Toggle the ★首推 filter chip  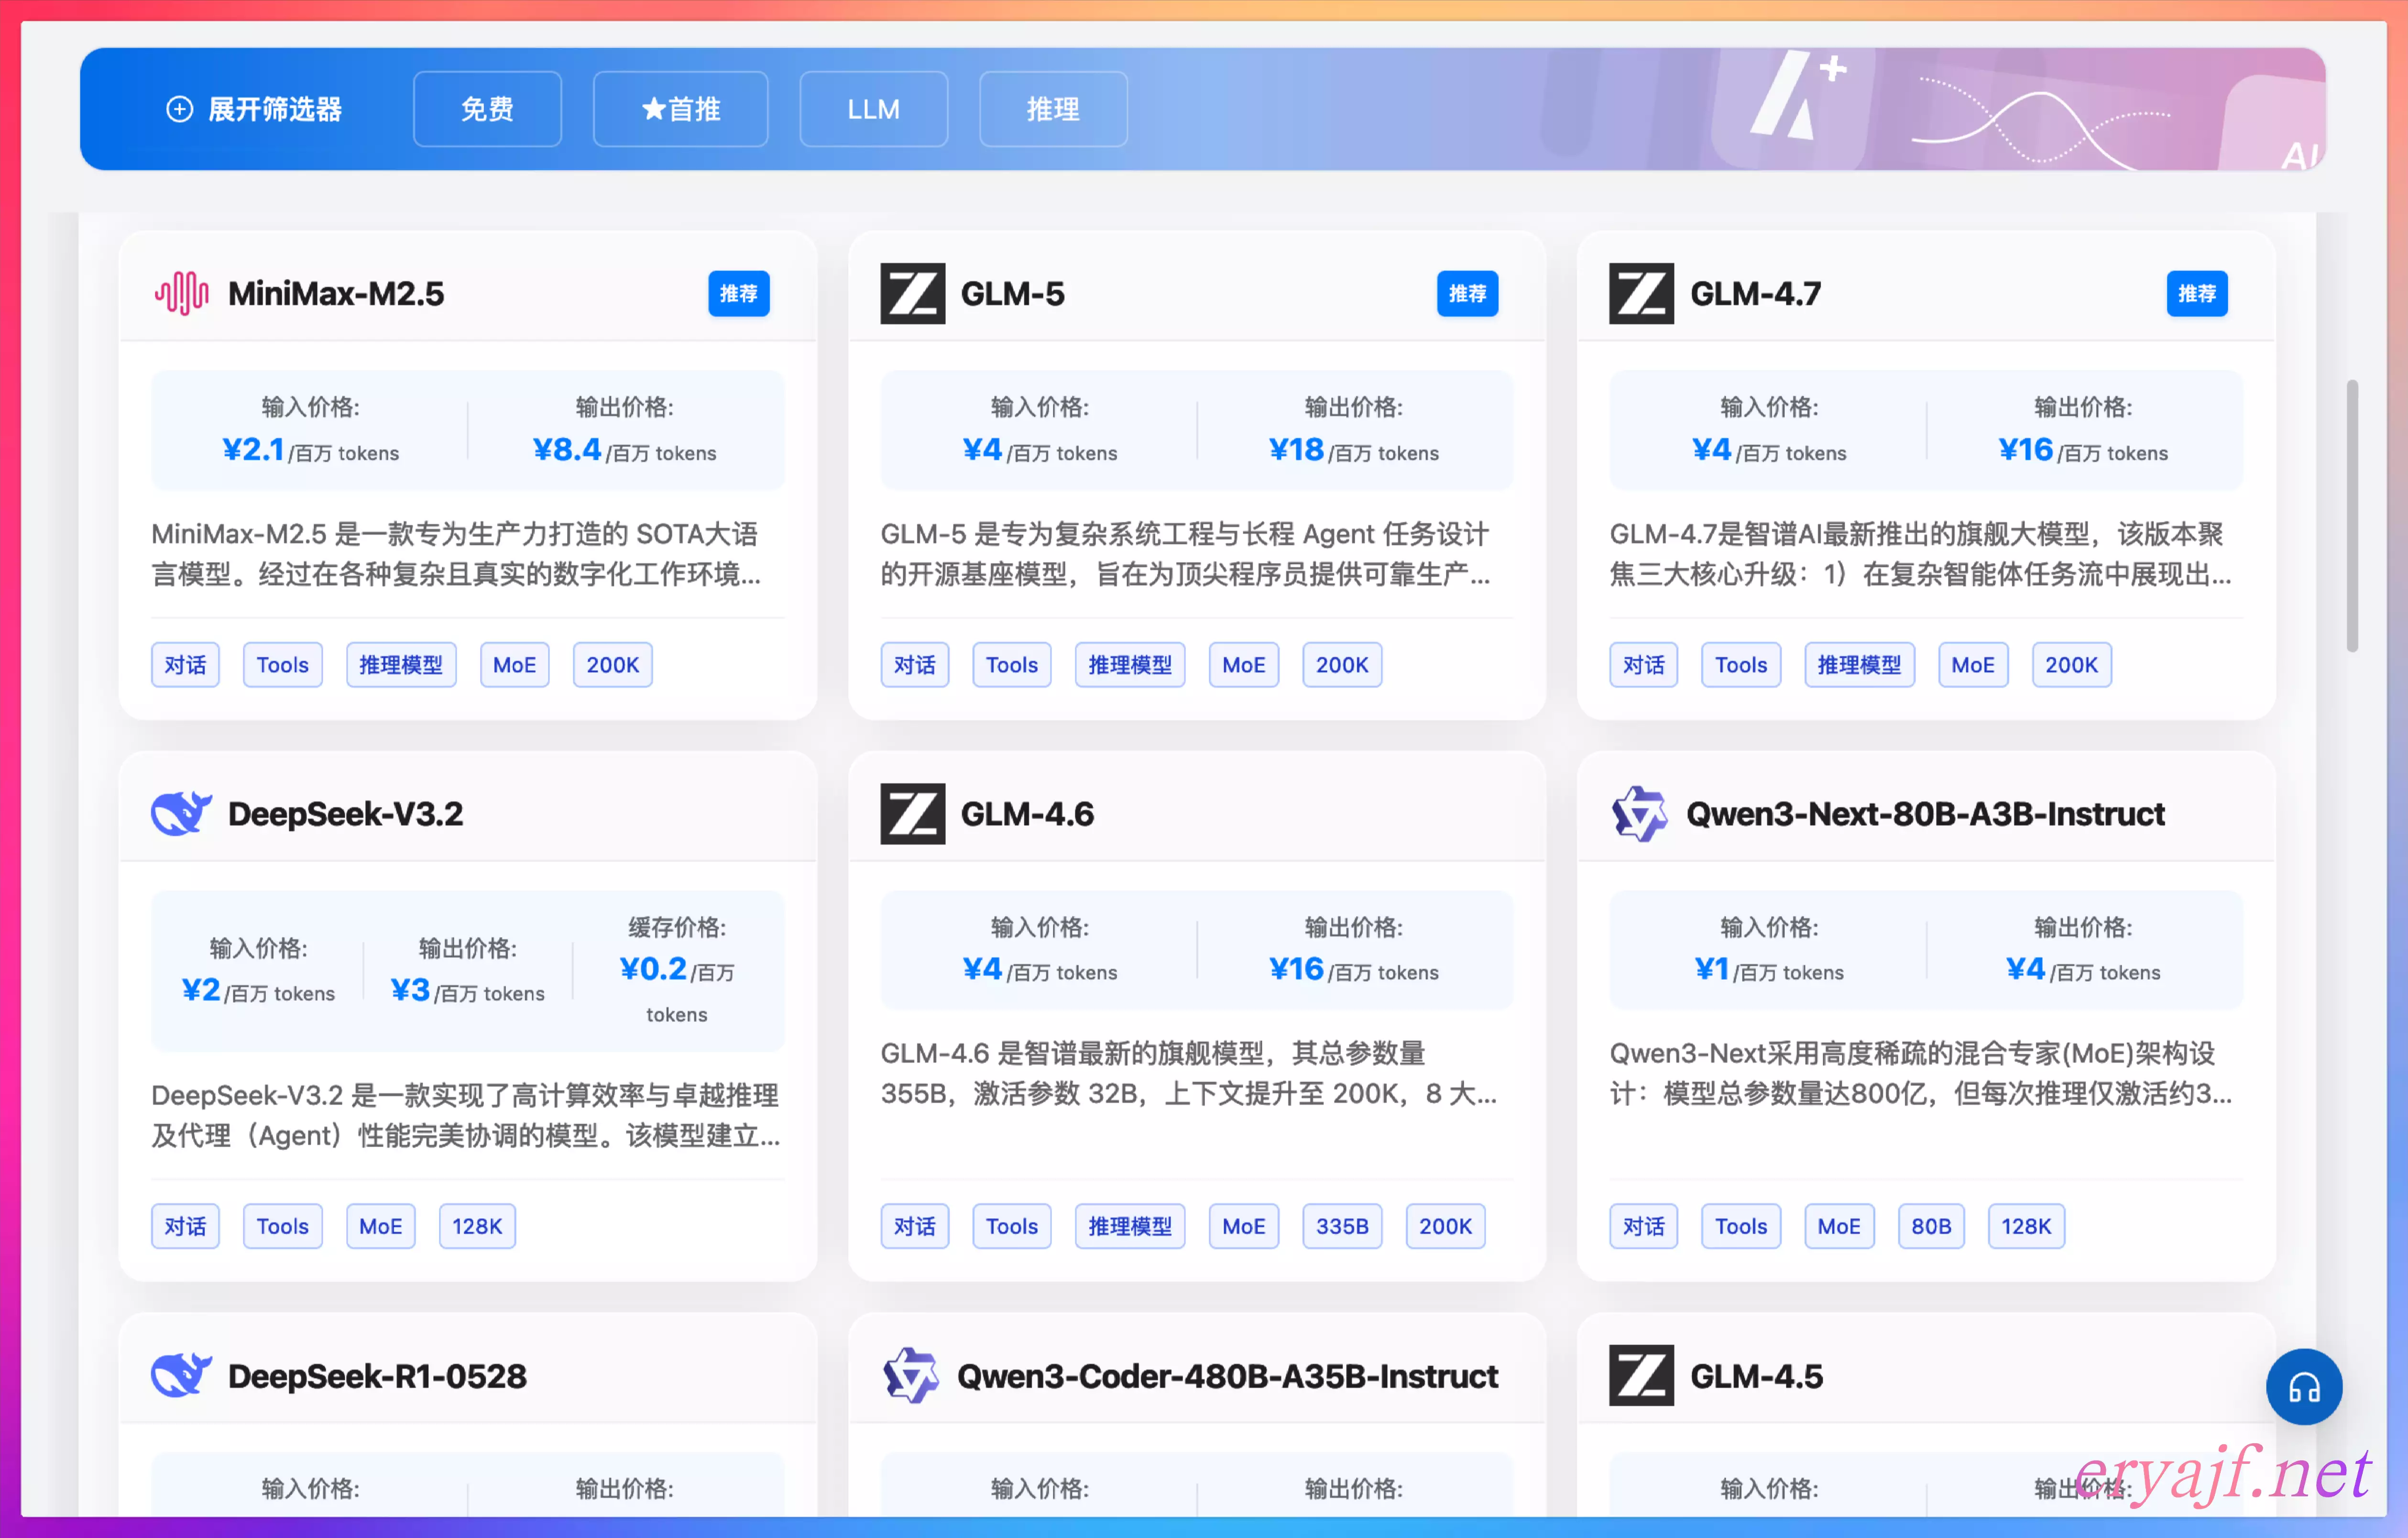tap(680, 109)
